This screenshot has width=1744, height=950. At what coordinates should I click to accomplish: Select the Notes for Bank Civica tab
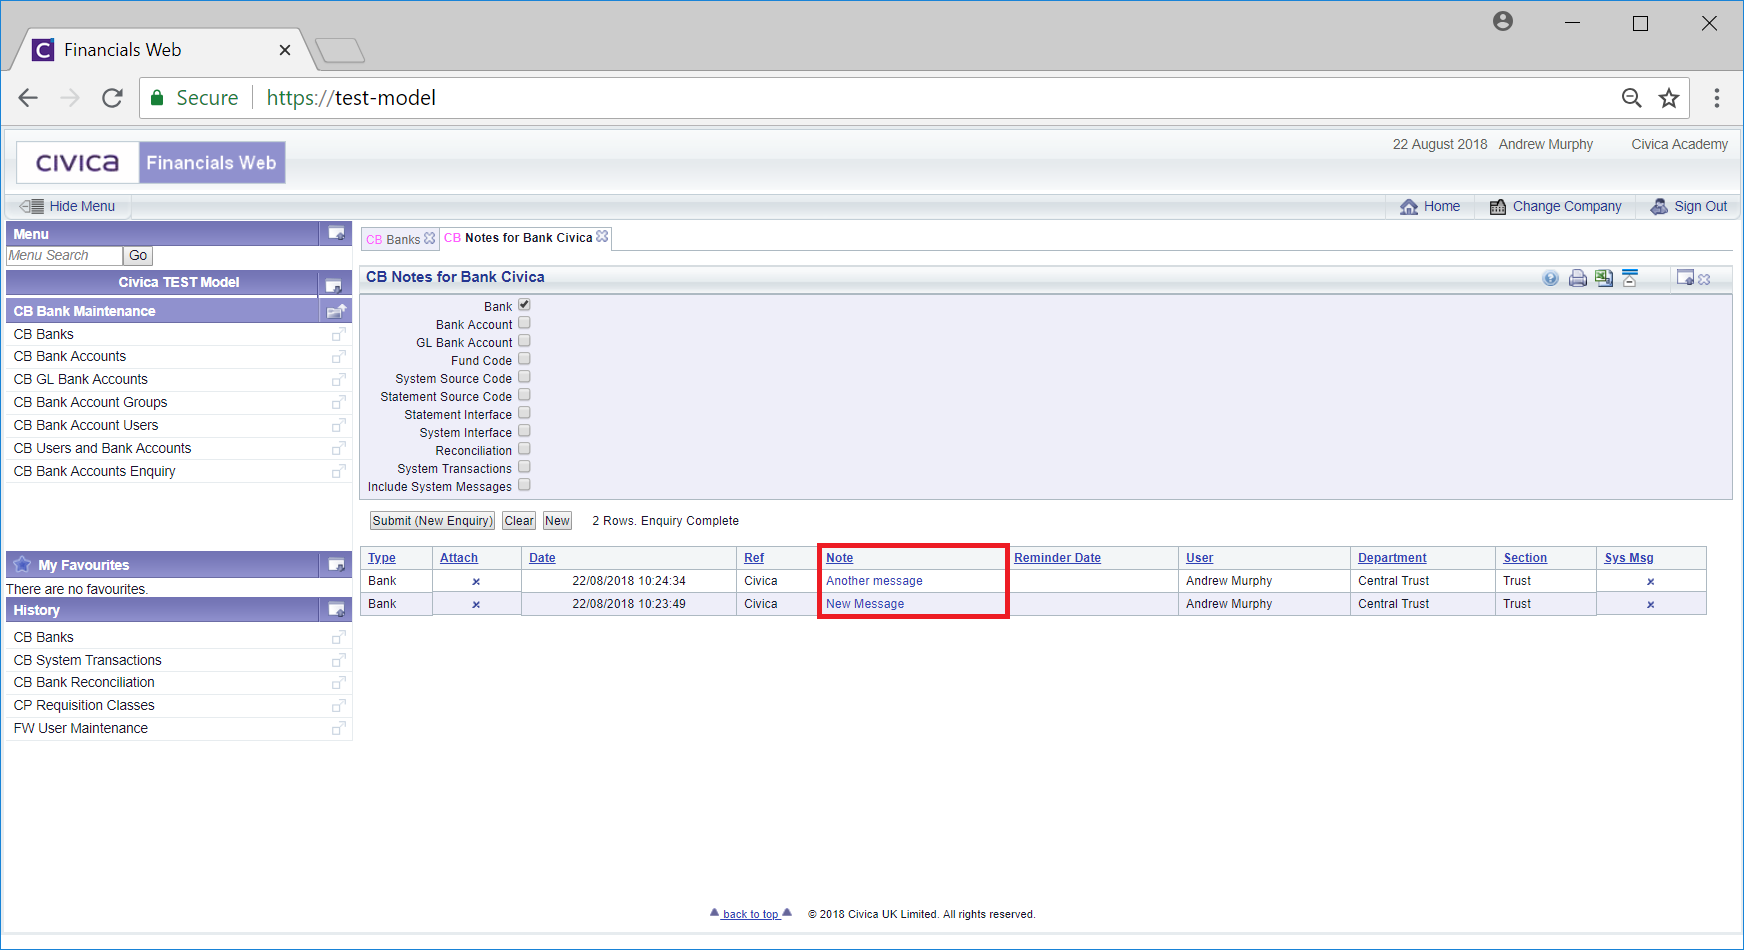click(x=518, y=238)
